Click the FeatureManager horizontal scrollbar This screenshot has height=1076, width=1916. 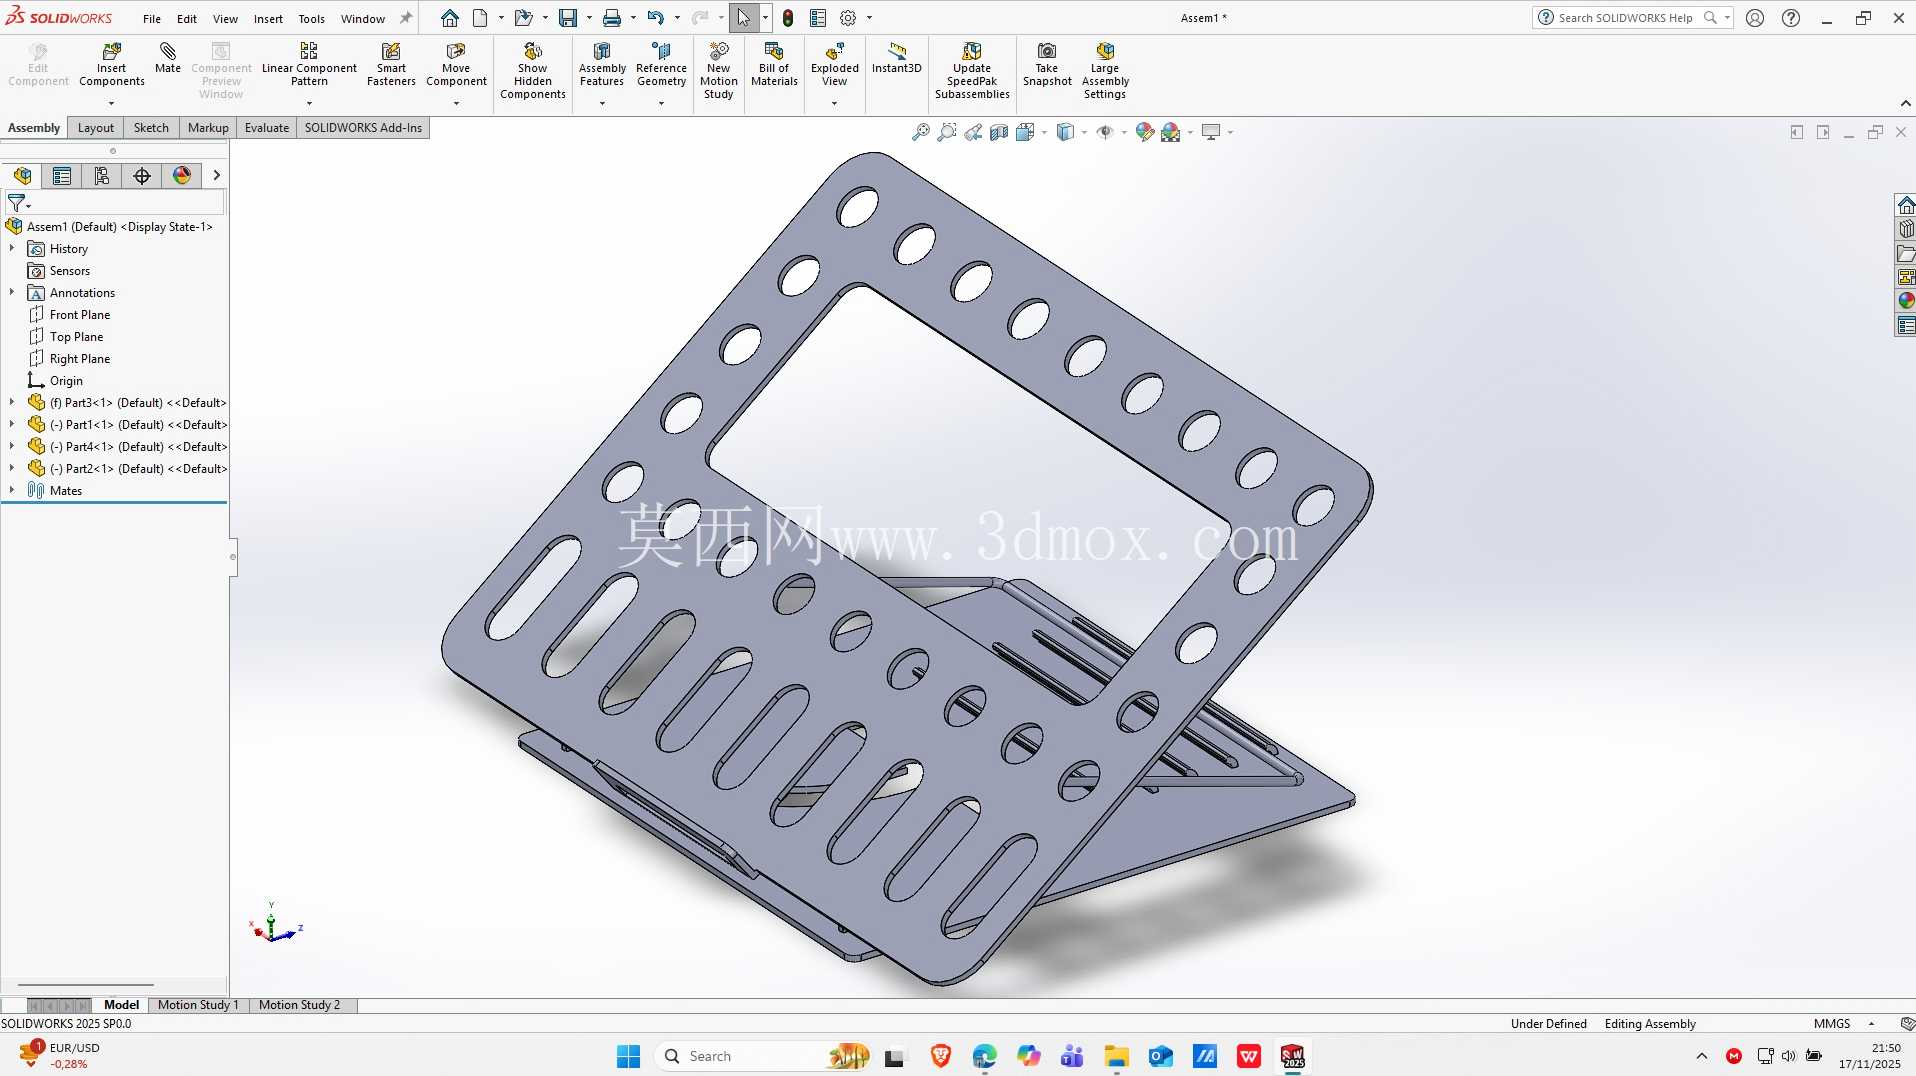86,986
